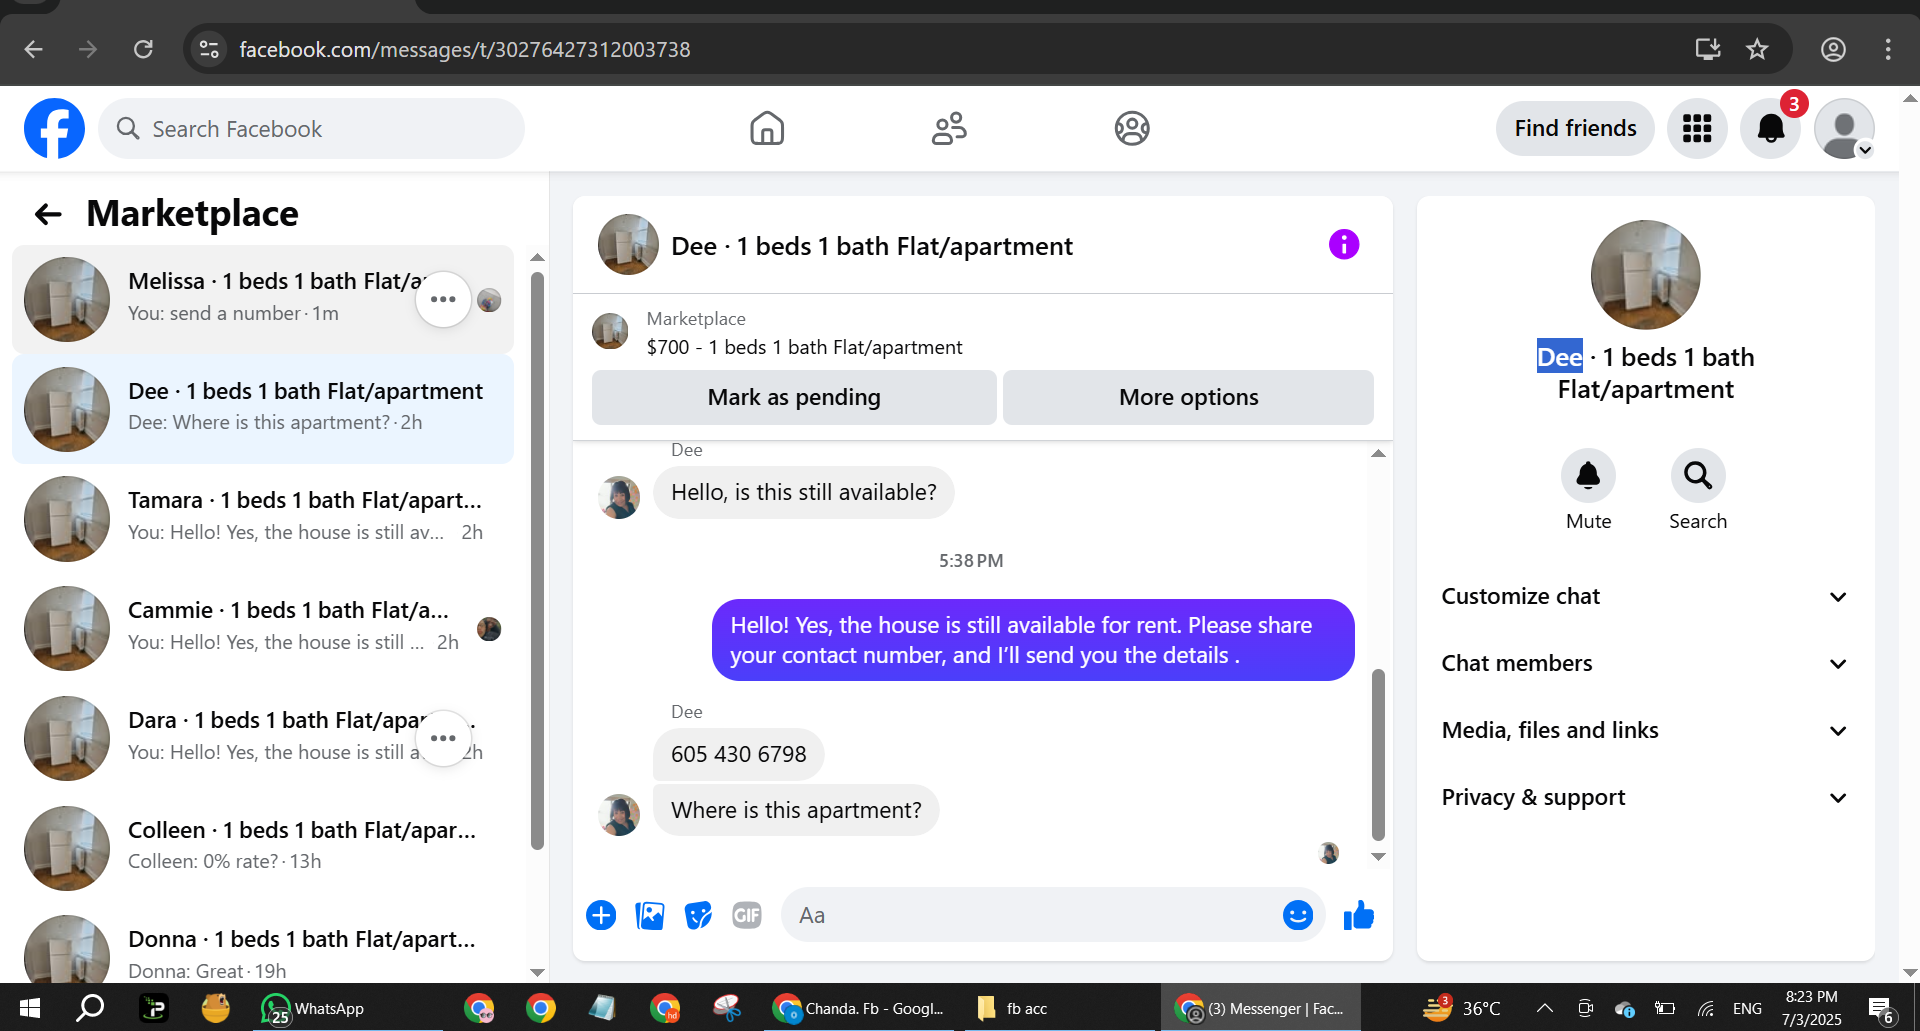Click Find friends button

tap(1575, 128)
